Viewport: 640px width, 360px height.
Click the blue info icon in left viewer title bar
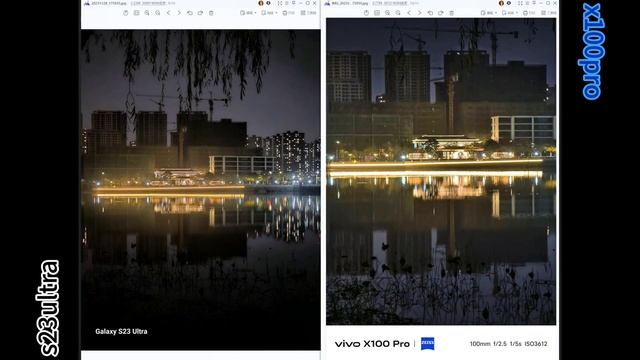[x=268, y=3]
